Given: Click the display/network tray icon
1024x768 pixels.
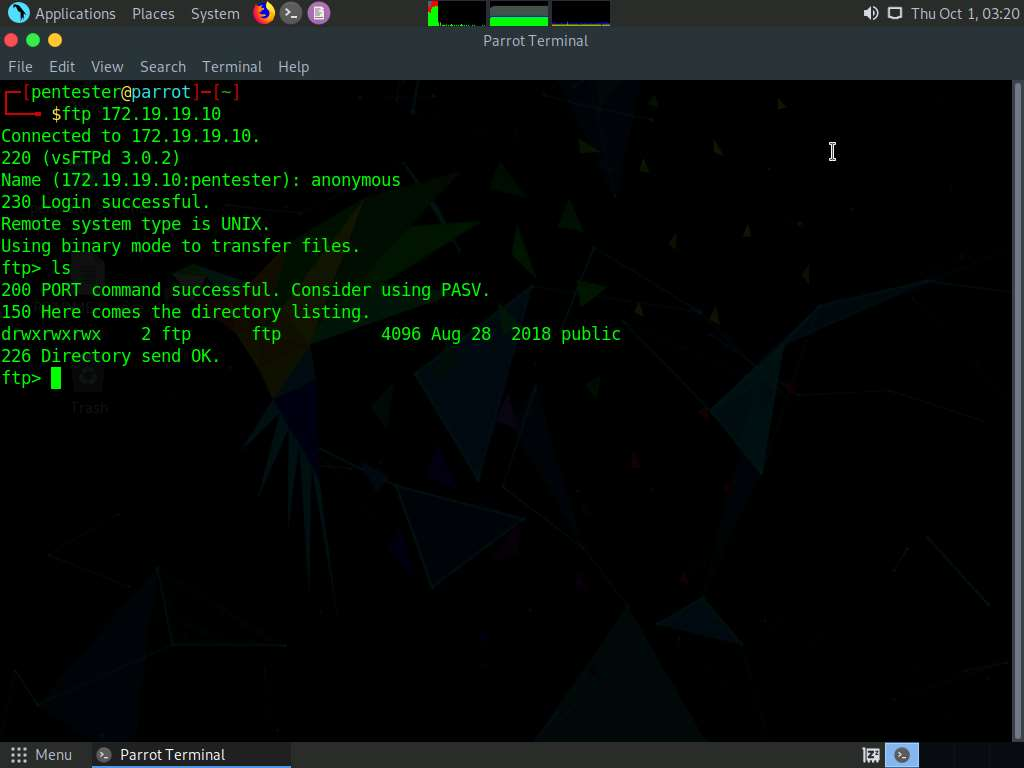Looking at the screenshot, I should point(895,14).
